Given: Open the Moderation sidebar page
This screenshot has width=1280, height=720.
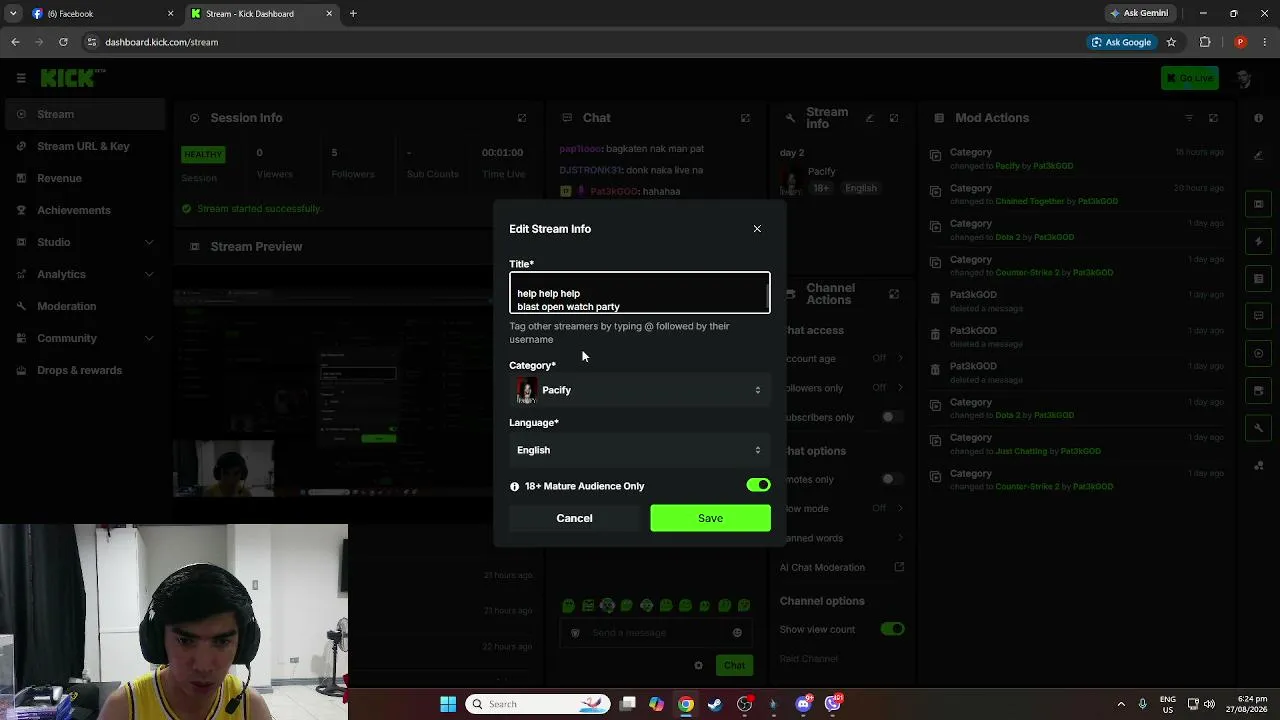Looking at the screenshot, I should [x=83, y=306].
